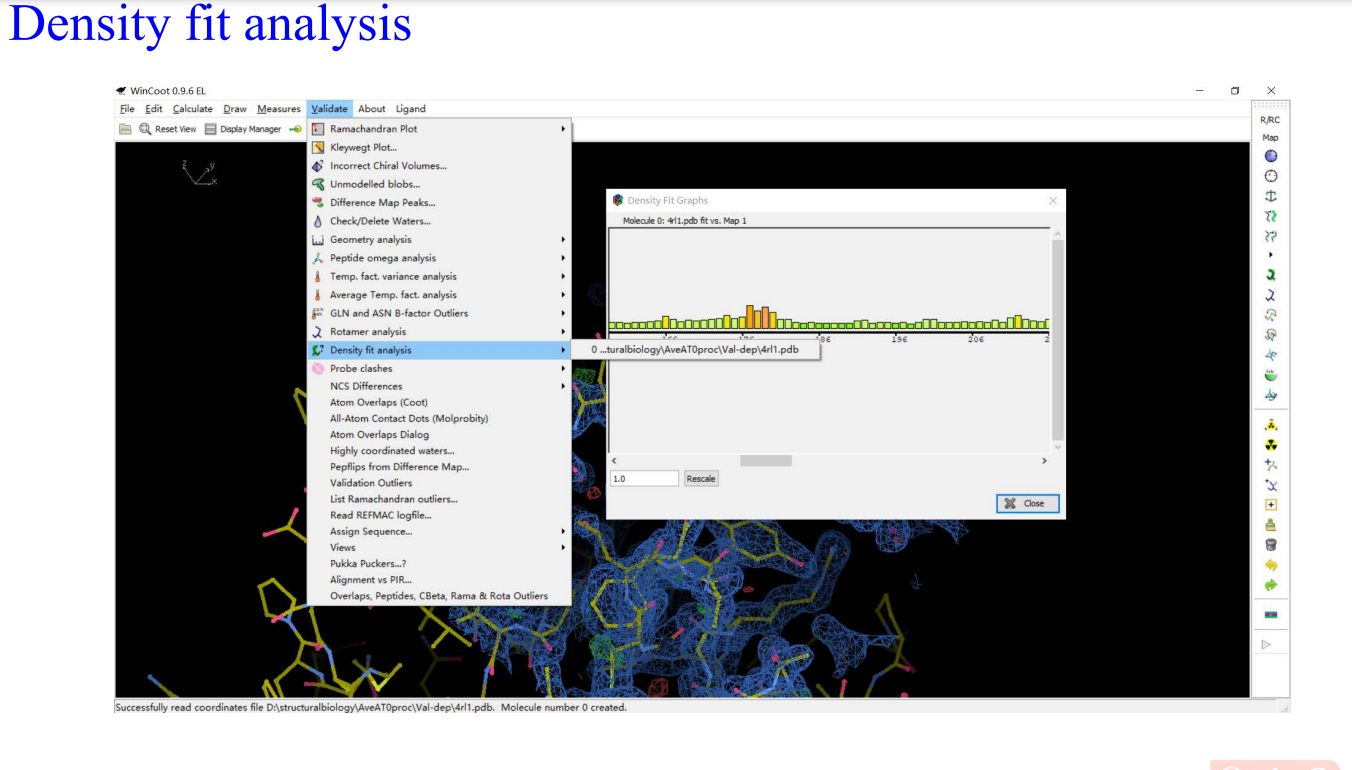
Task: Open the Draw menu
Action: [x=235, y=109]
